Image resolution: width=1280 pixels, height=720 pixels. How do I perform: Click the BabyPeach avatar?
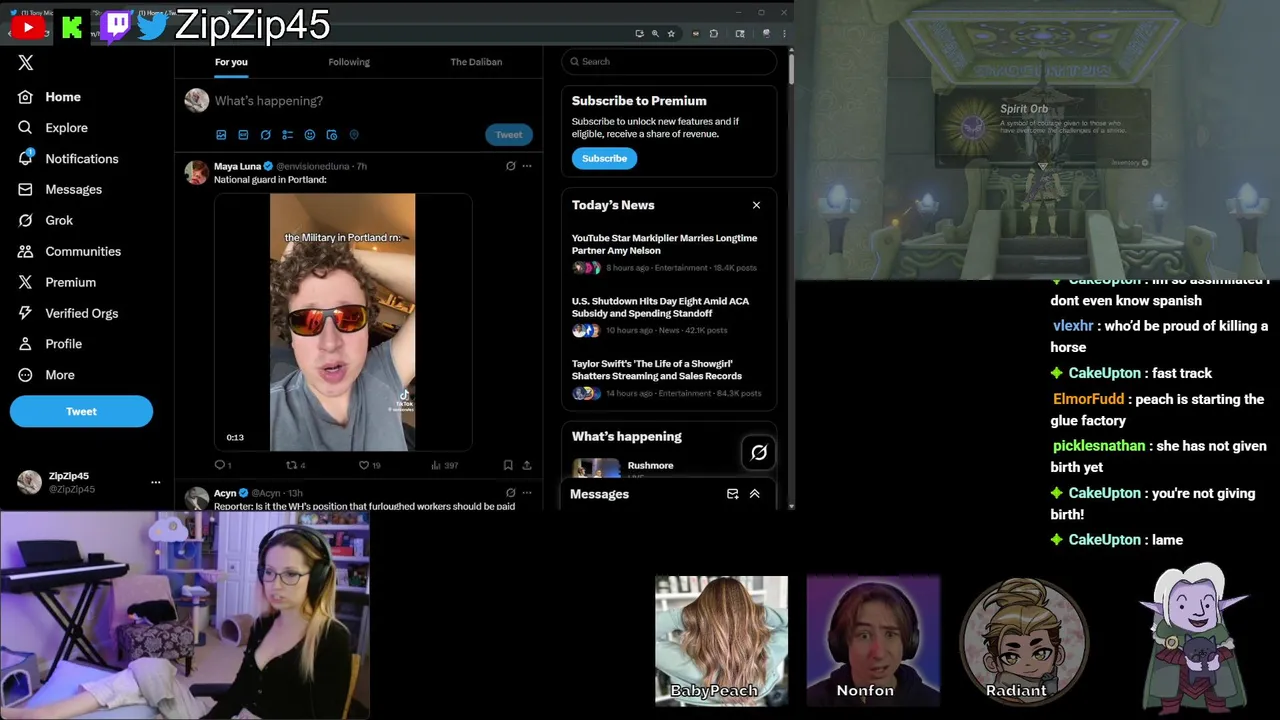pos(721,641)
